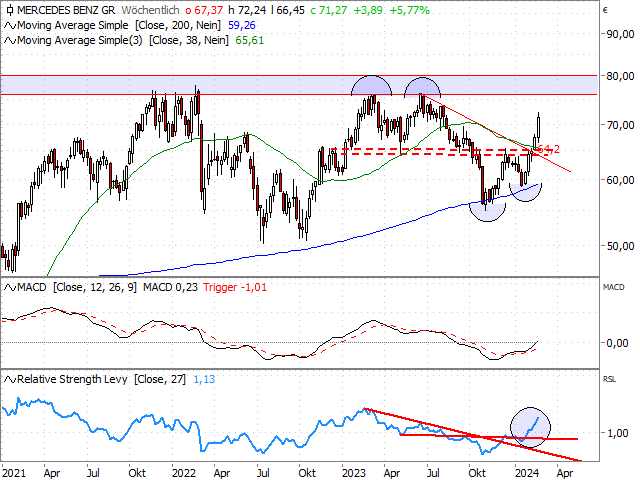Click the RSL axis title on the right
This screenshot has height=480, width=640.
click(609, 379)
